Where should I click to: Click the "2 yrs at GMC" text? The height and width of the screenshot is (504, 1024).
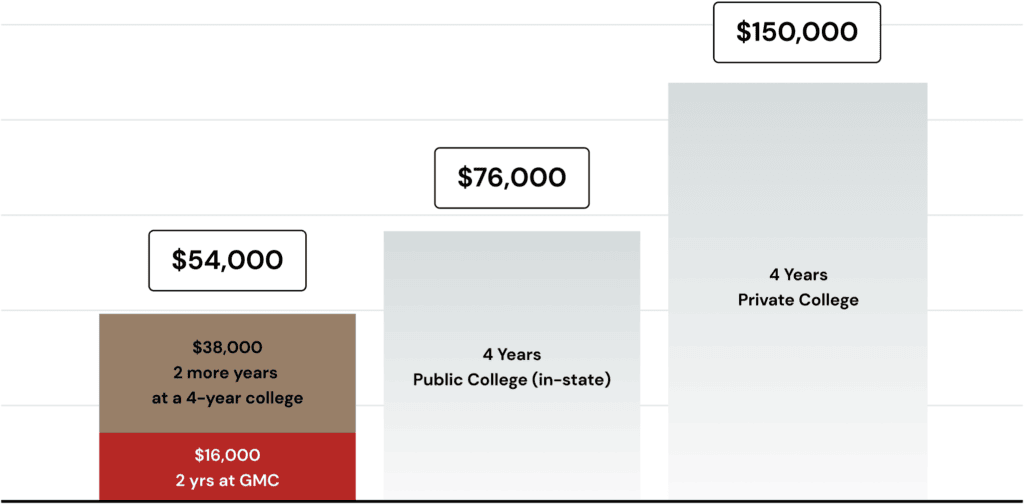point(227,478)
